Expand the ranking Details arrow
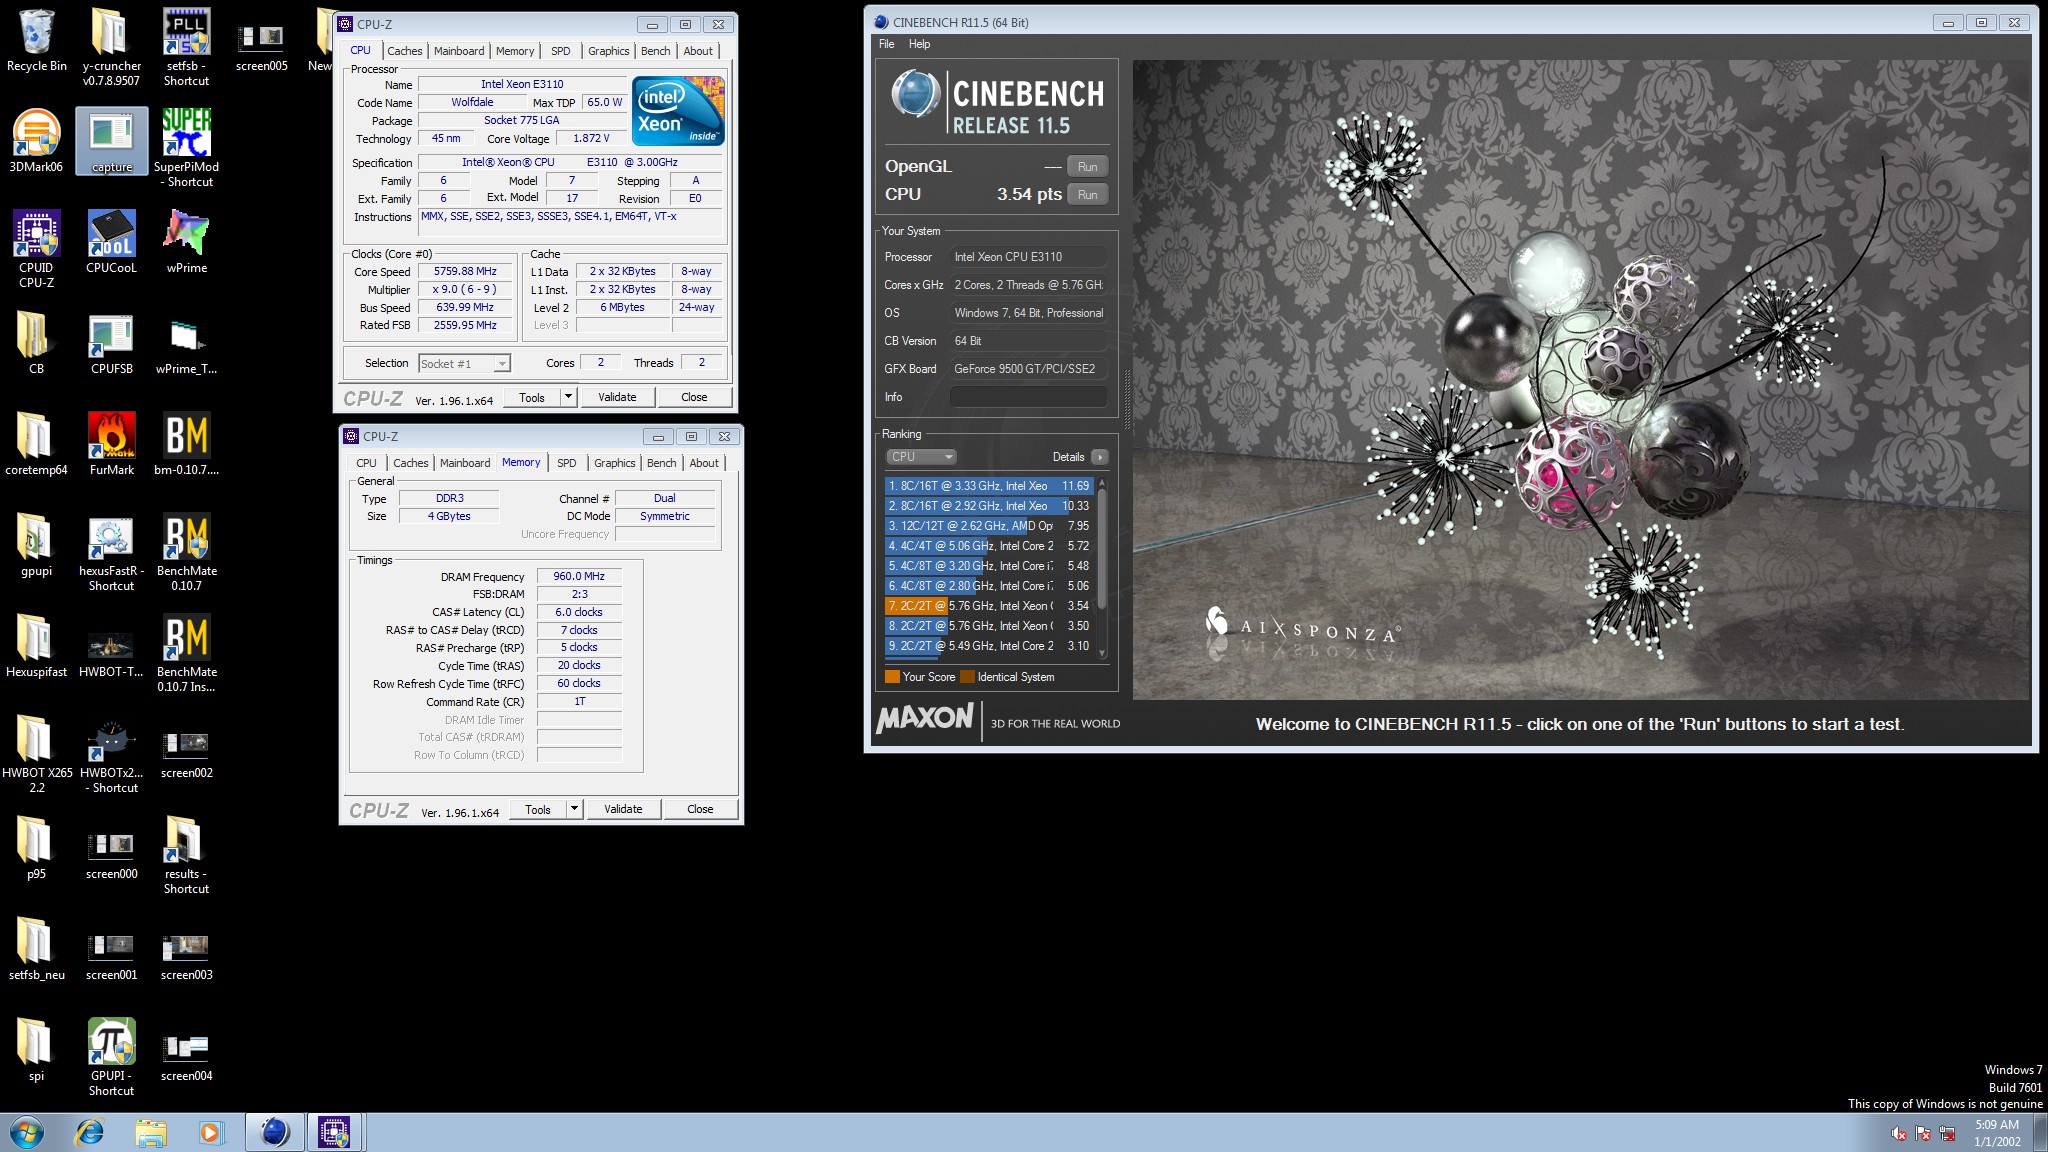2048x1152 pixels. pos(1099,457)
